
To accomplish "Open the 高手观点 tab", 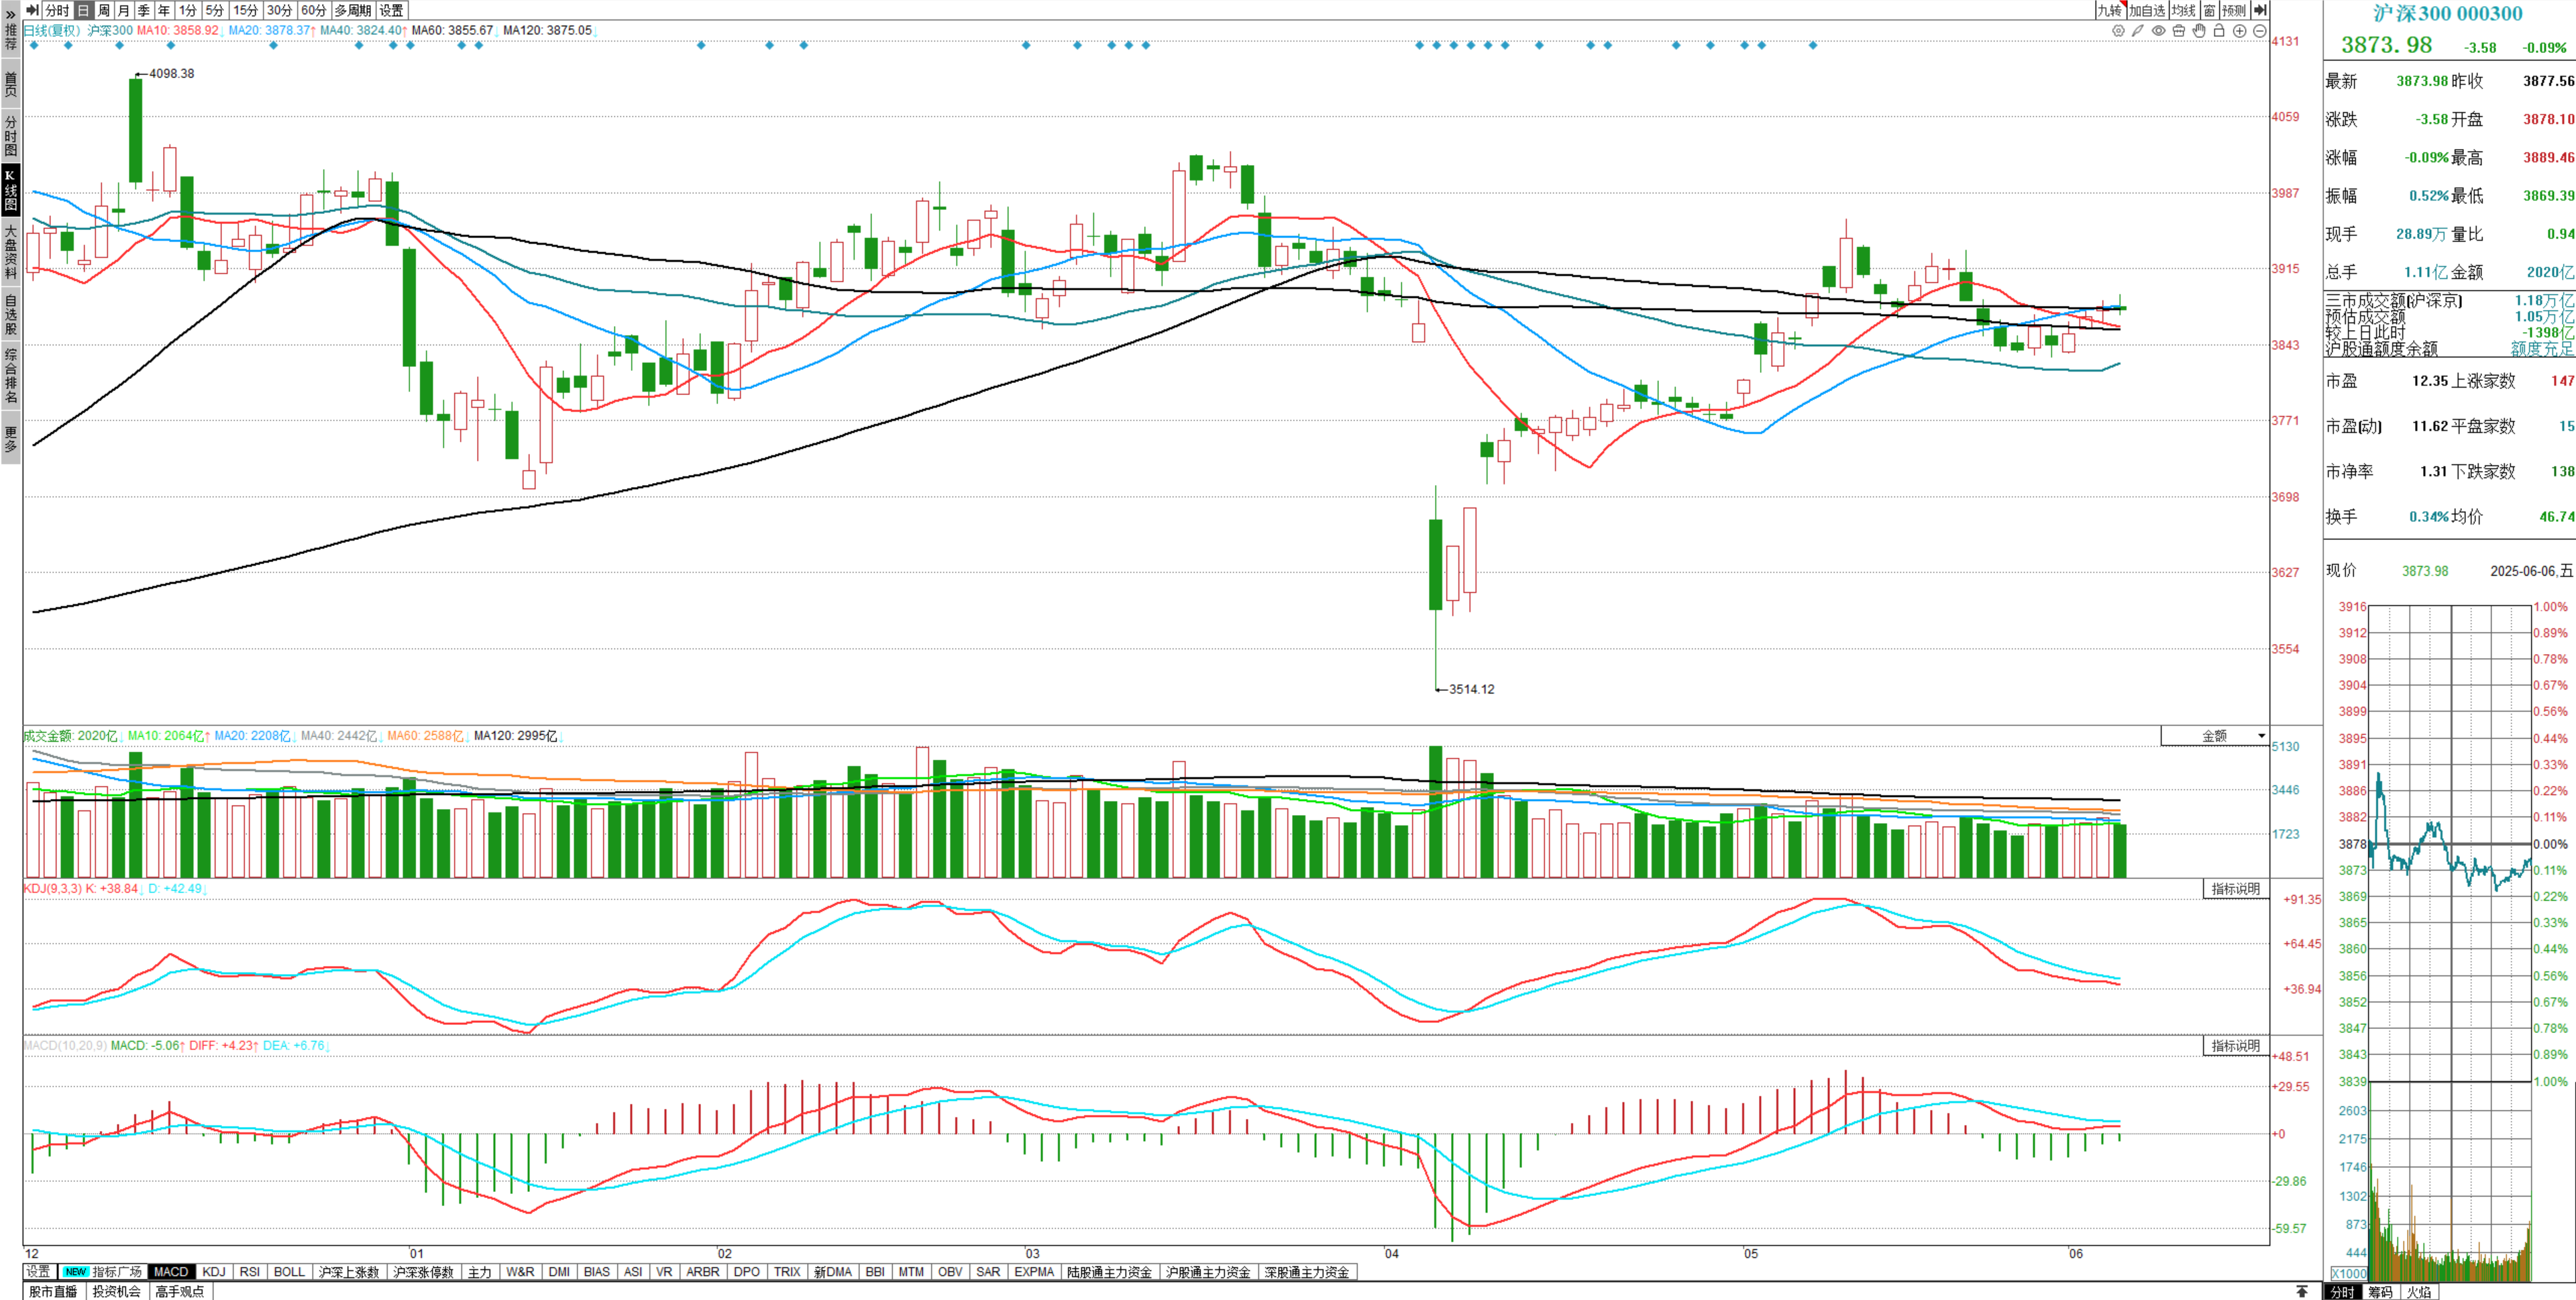I will click(180, 1291).
